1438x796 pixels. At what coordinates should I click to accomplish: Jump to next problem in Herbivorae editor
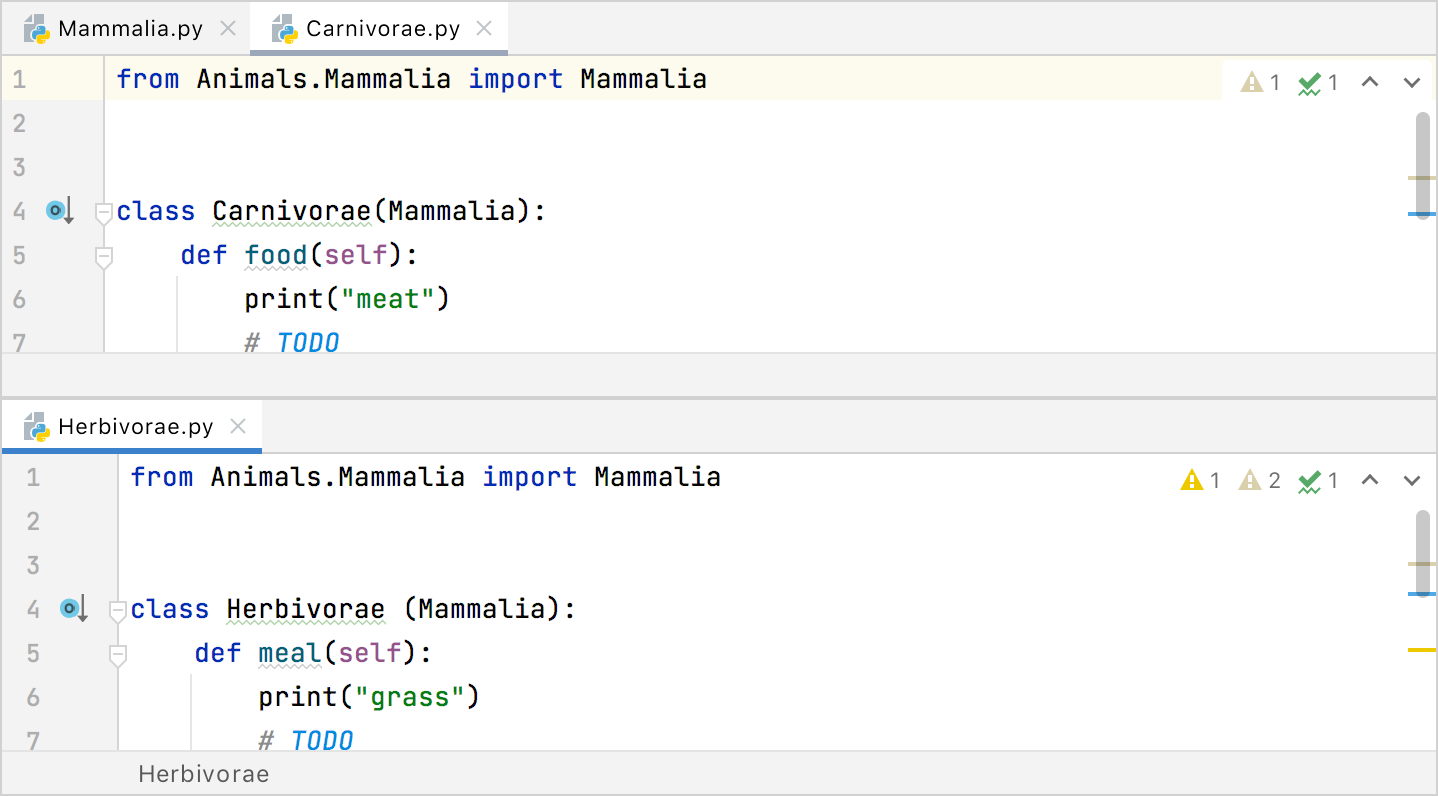coord(1412,480)
